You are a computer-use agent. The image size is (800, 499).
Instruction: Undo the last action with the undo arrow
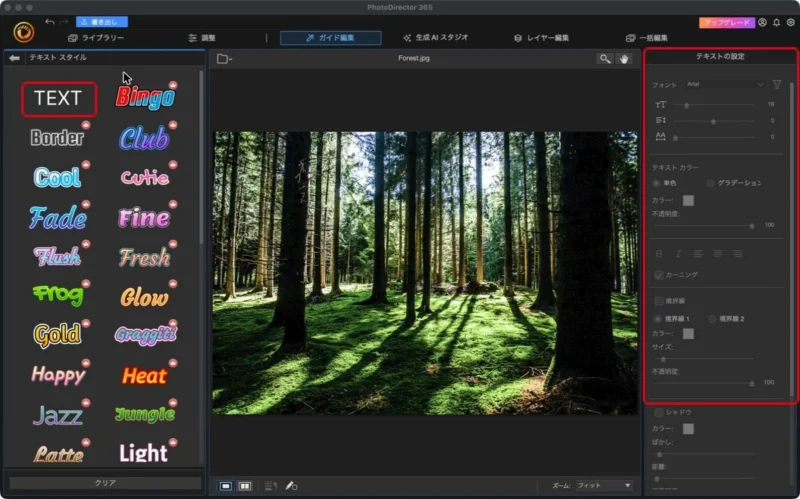49,21
